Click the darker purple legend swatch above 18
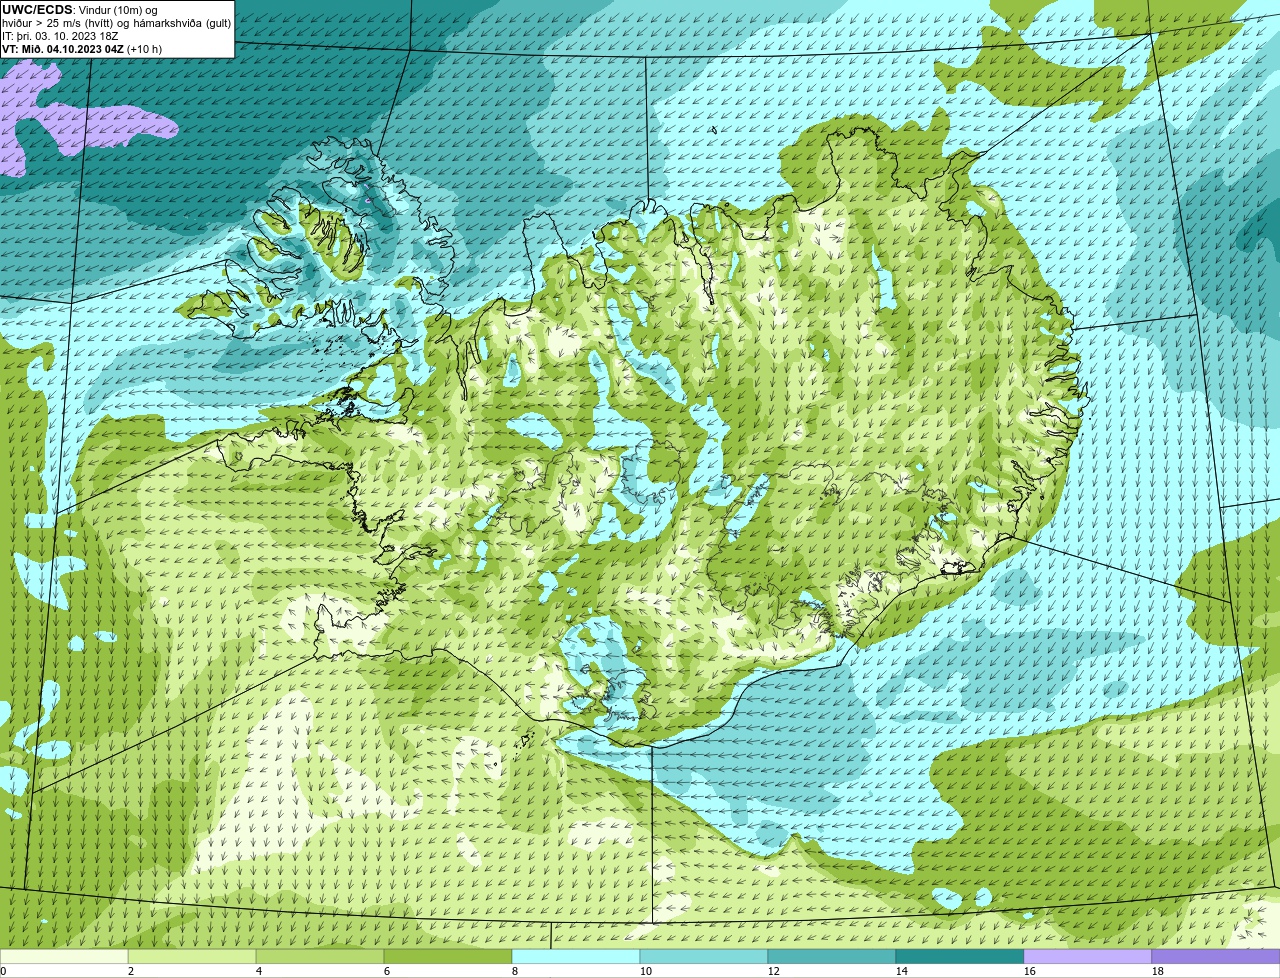This screenshot has width=1280, height=978. point(1216,957)
